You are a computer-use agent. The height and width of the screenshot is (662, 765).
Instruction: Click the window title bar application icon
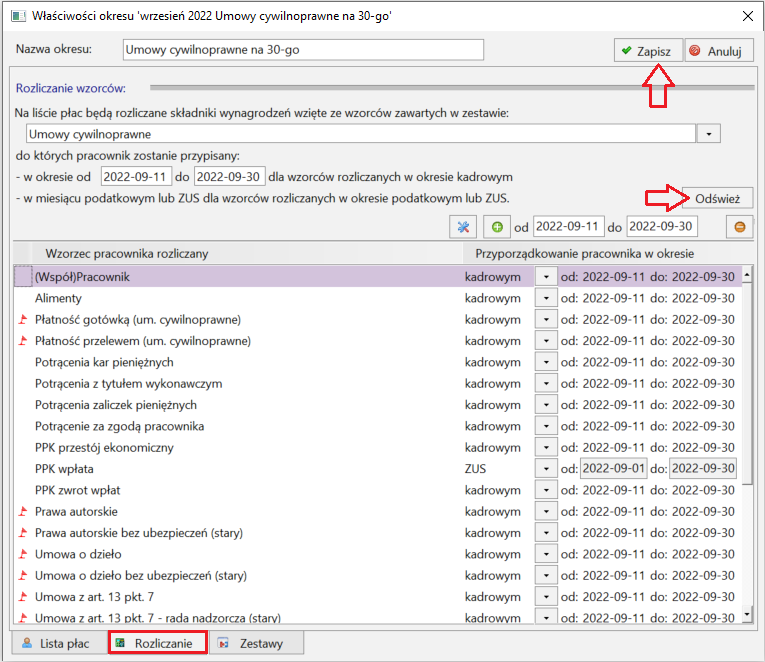[19, 16]
